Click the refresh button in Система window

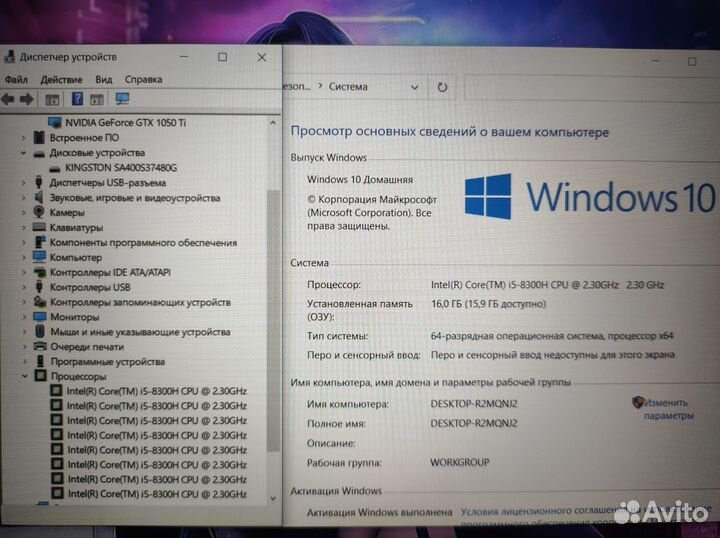click(x=442, y=87)
